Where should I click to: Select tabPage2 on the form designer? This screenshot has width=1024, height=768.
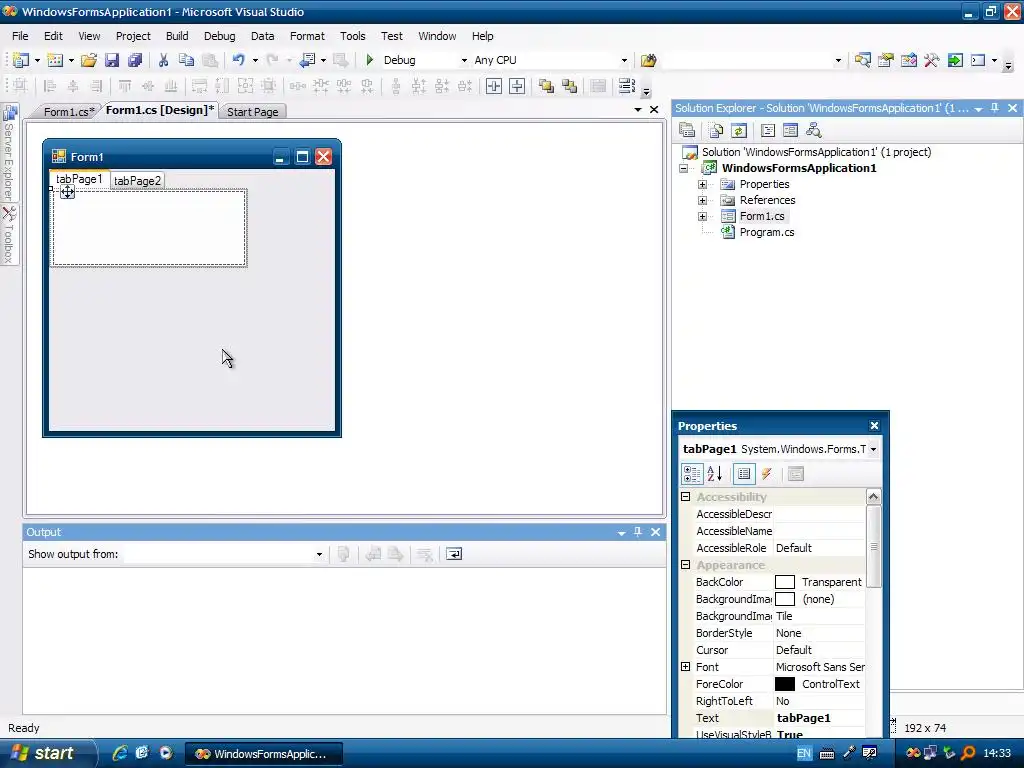(x=137, y=181)
